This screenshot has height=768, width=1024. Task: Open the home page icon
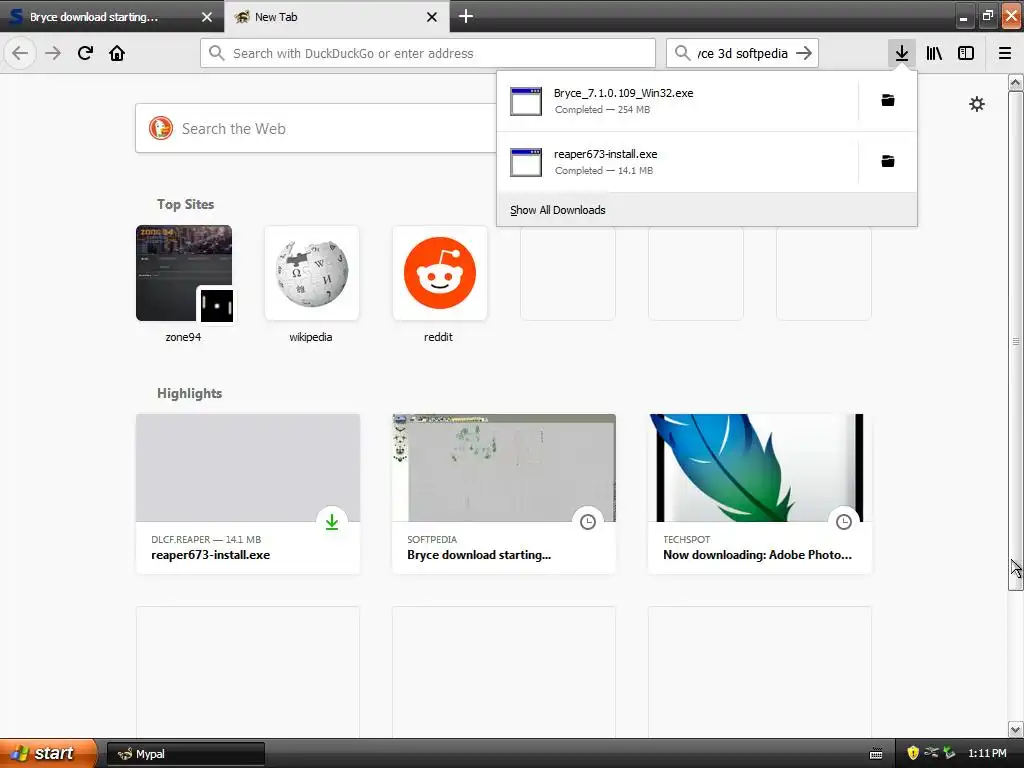(117, 53)
